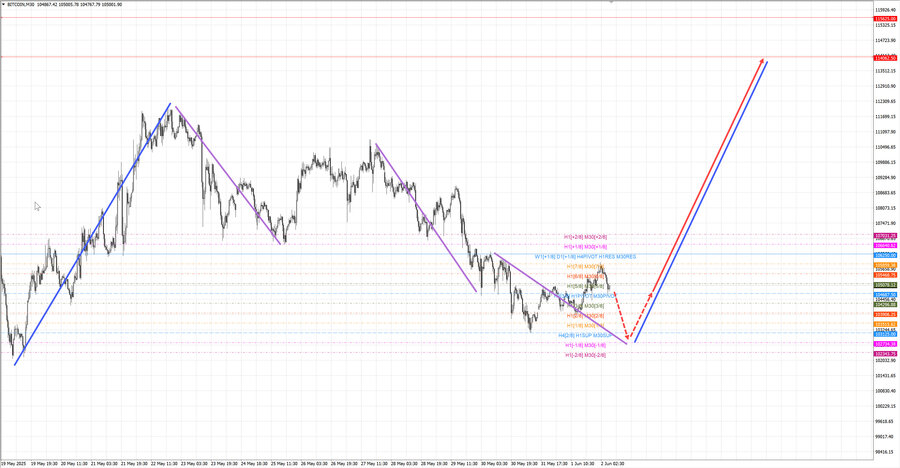The height and width of the screenshot is (468, 900).
Task: Select the 103906.25 red-orange price tag
Action: click(885, 315)
